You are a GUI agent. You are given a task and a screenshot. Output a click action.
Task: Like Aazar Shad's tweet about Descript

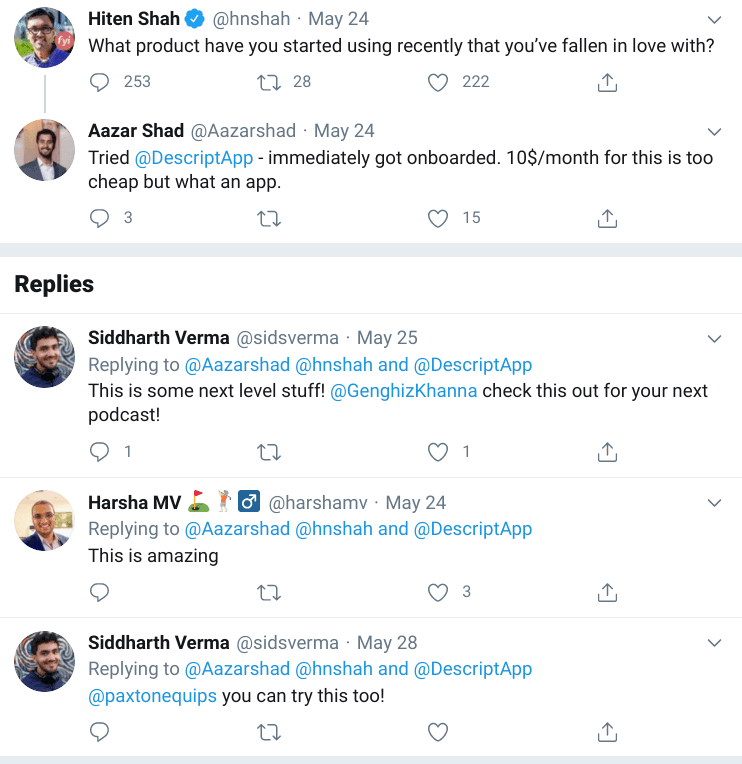[438, 218]
